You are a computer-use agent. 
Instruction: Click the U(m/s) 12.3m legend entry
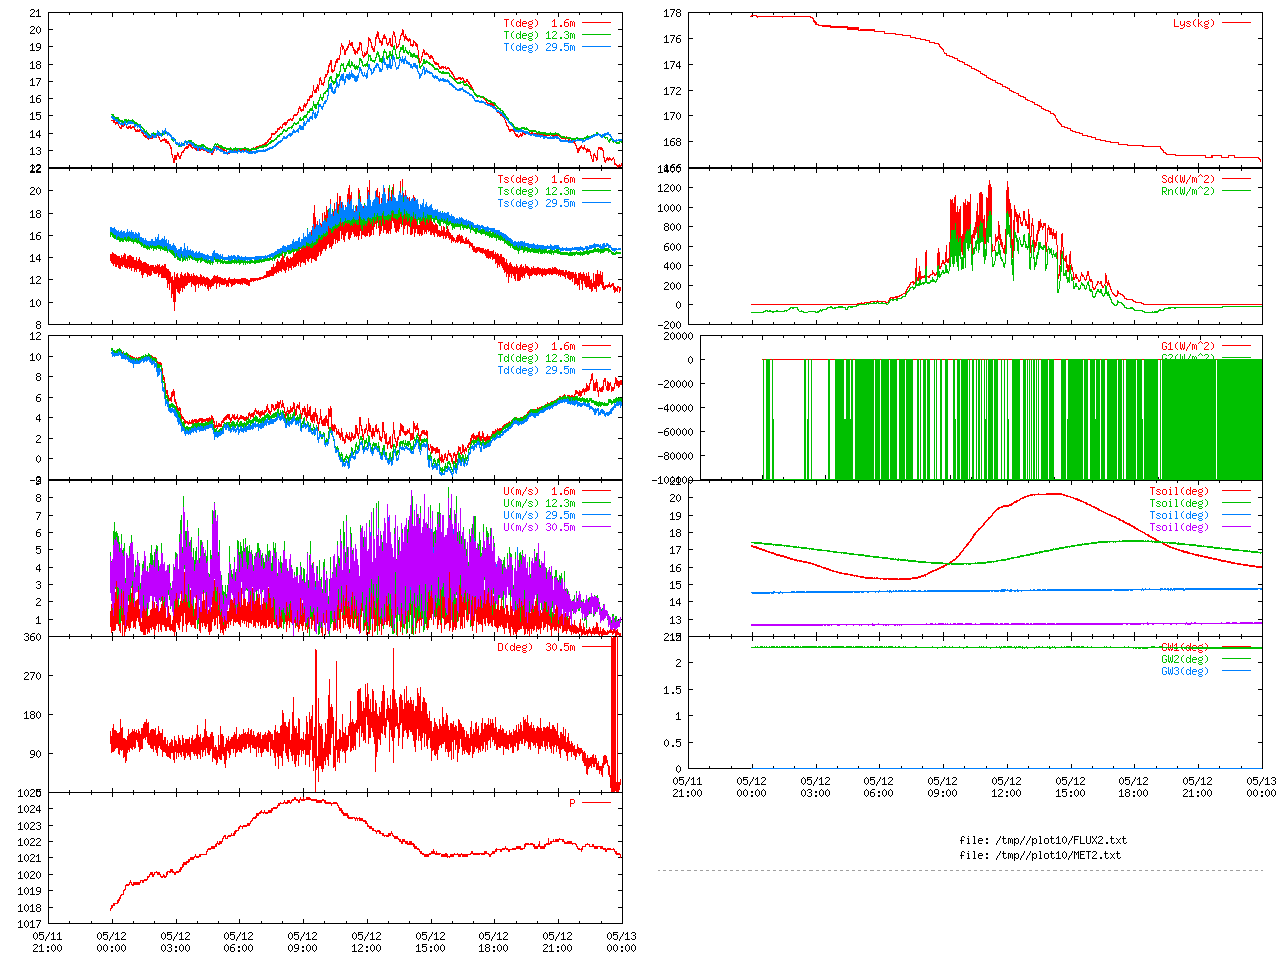click(540, 503)
